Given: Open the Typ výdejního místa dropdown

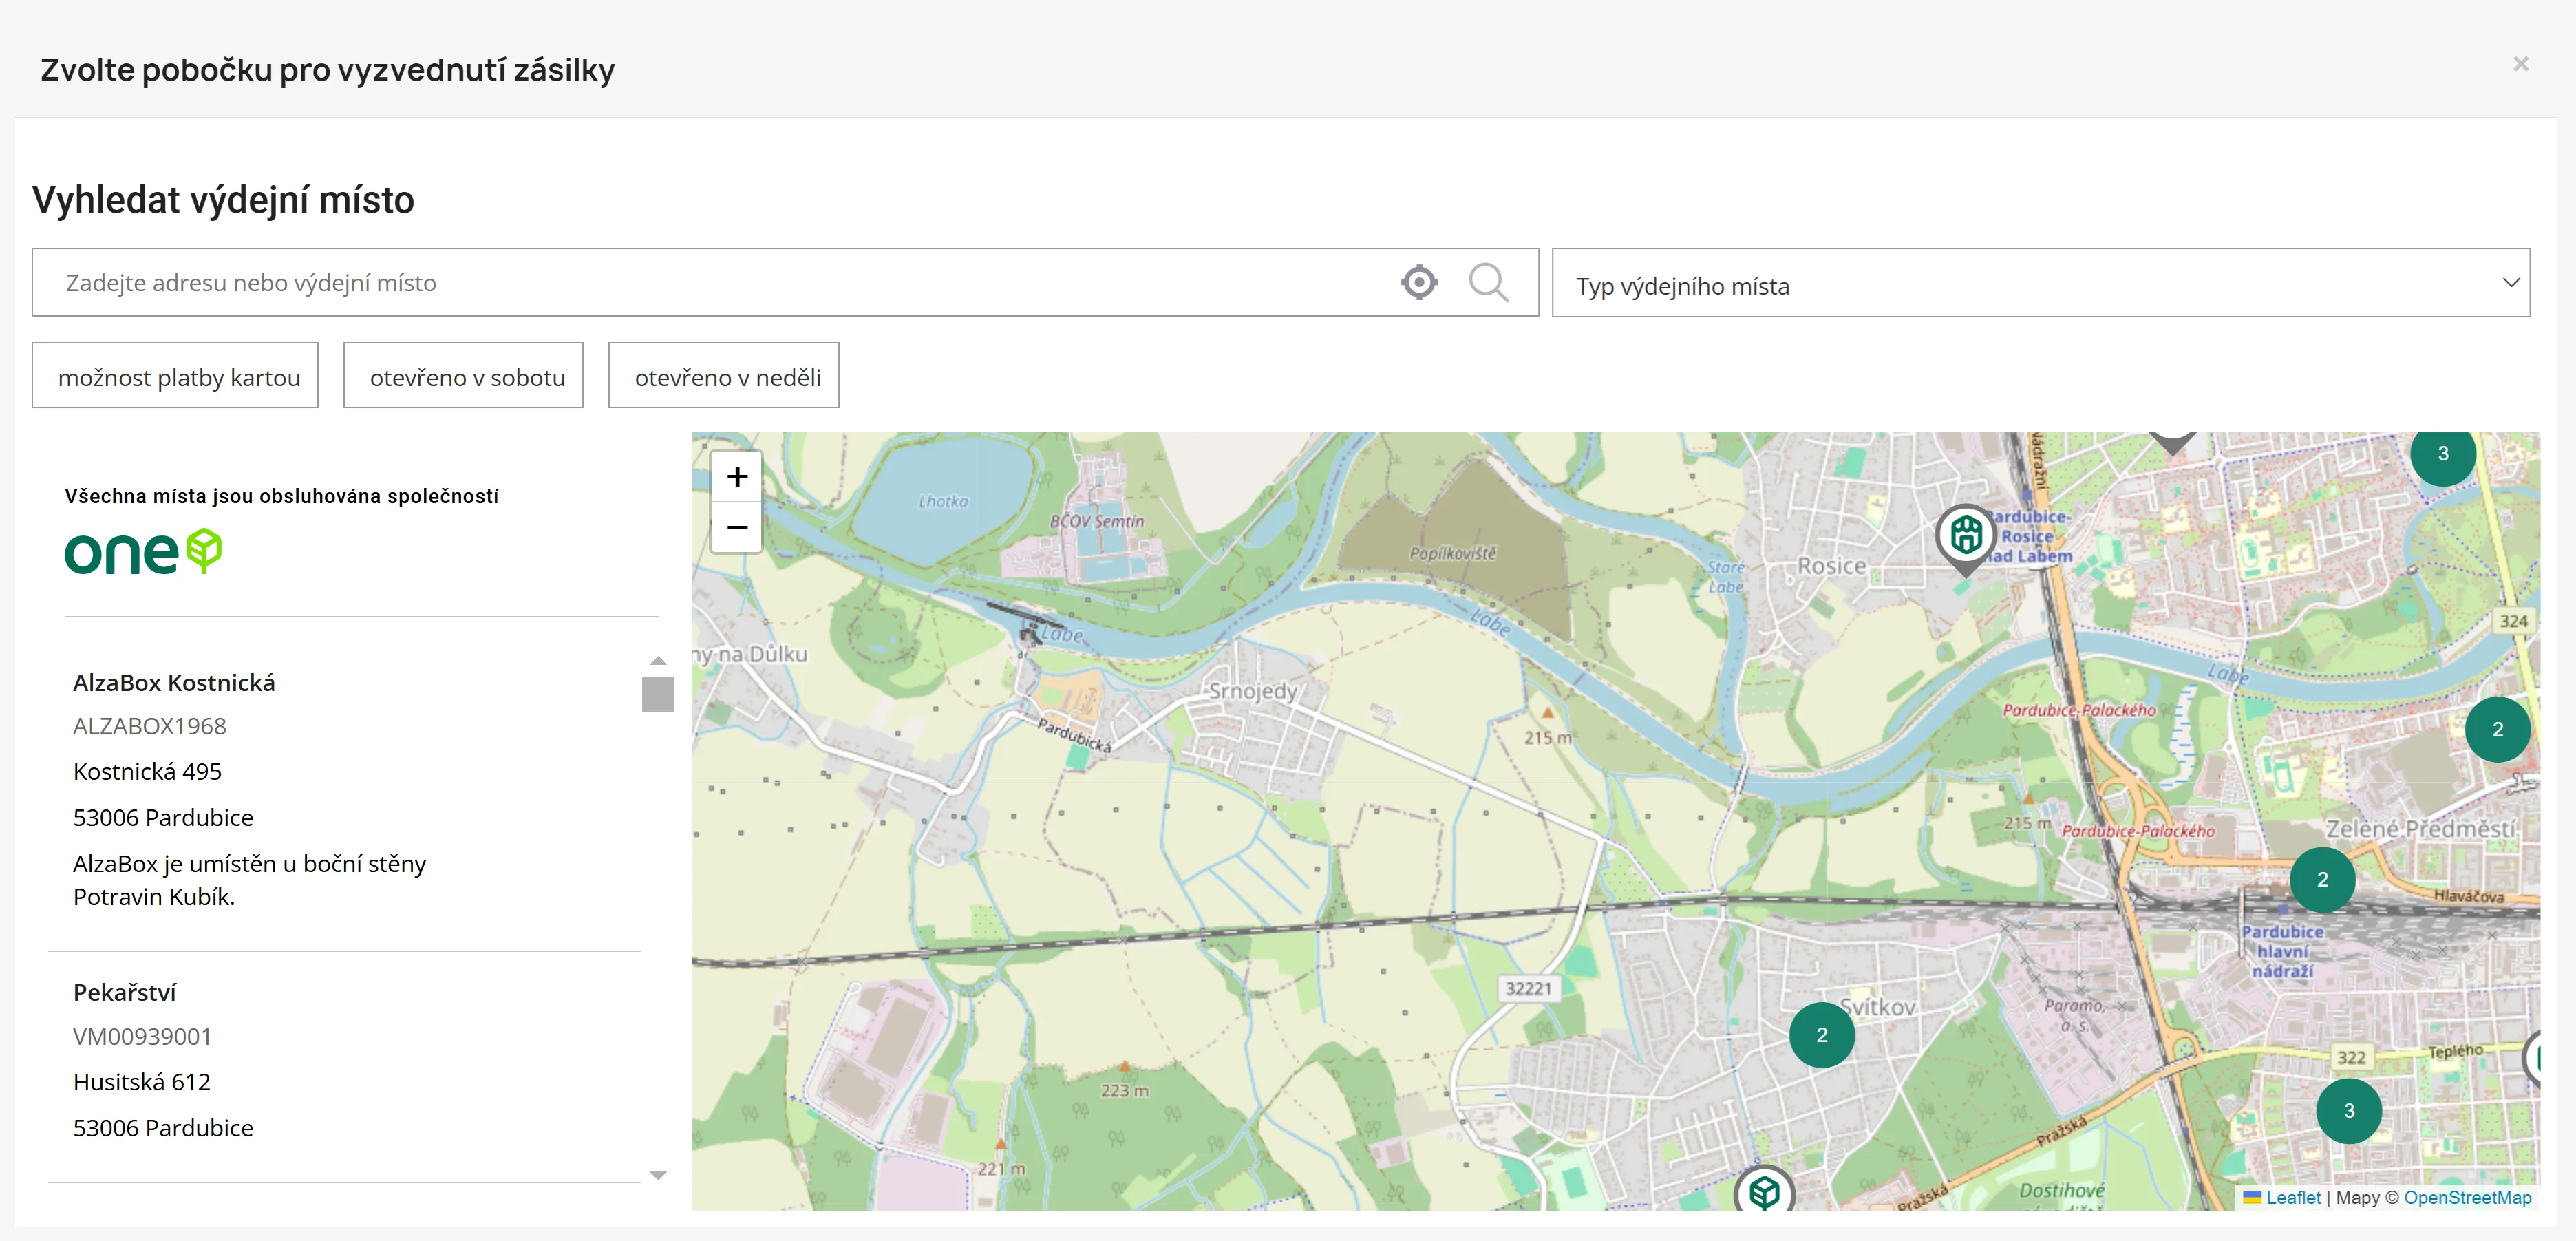Looking at the screenshot, I should coord(2040,284).
